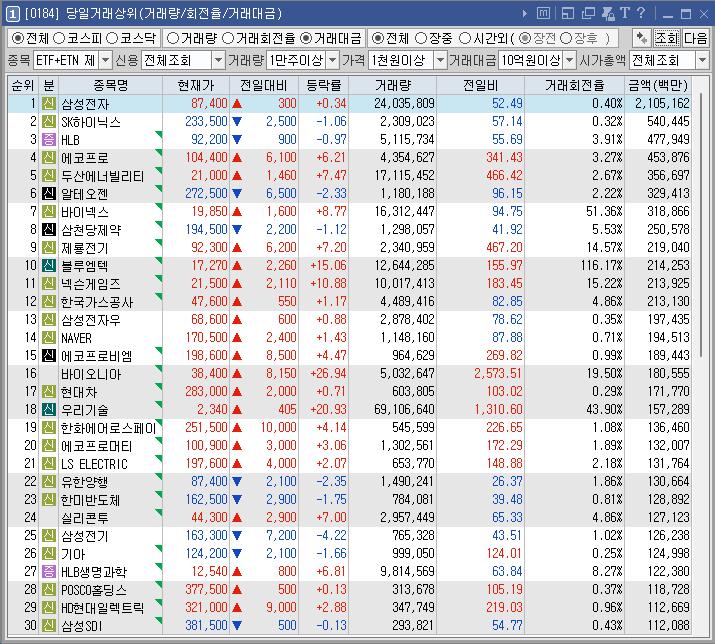Select the 전일비 column header
The height and width of the screenshot is (644, 715).
[x=481, y=85]
